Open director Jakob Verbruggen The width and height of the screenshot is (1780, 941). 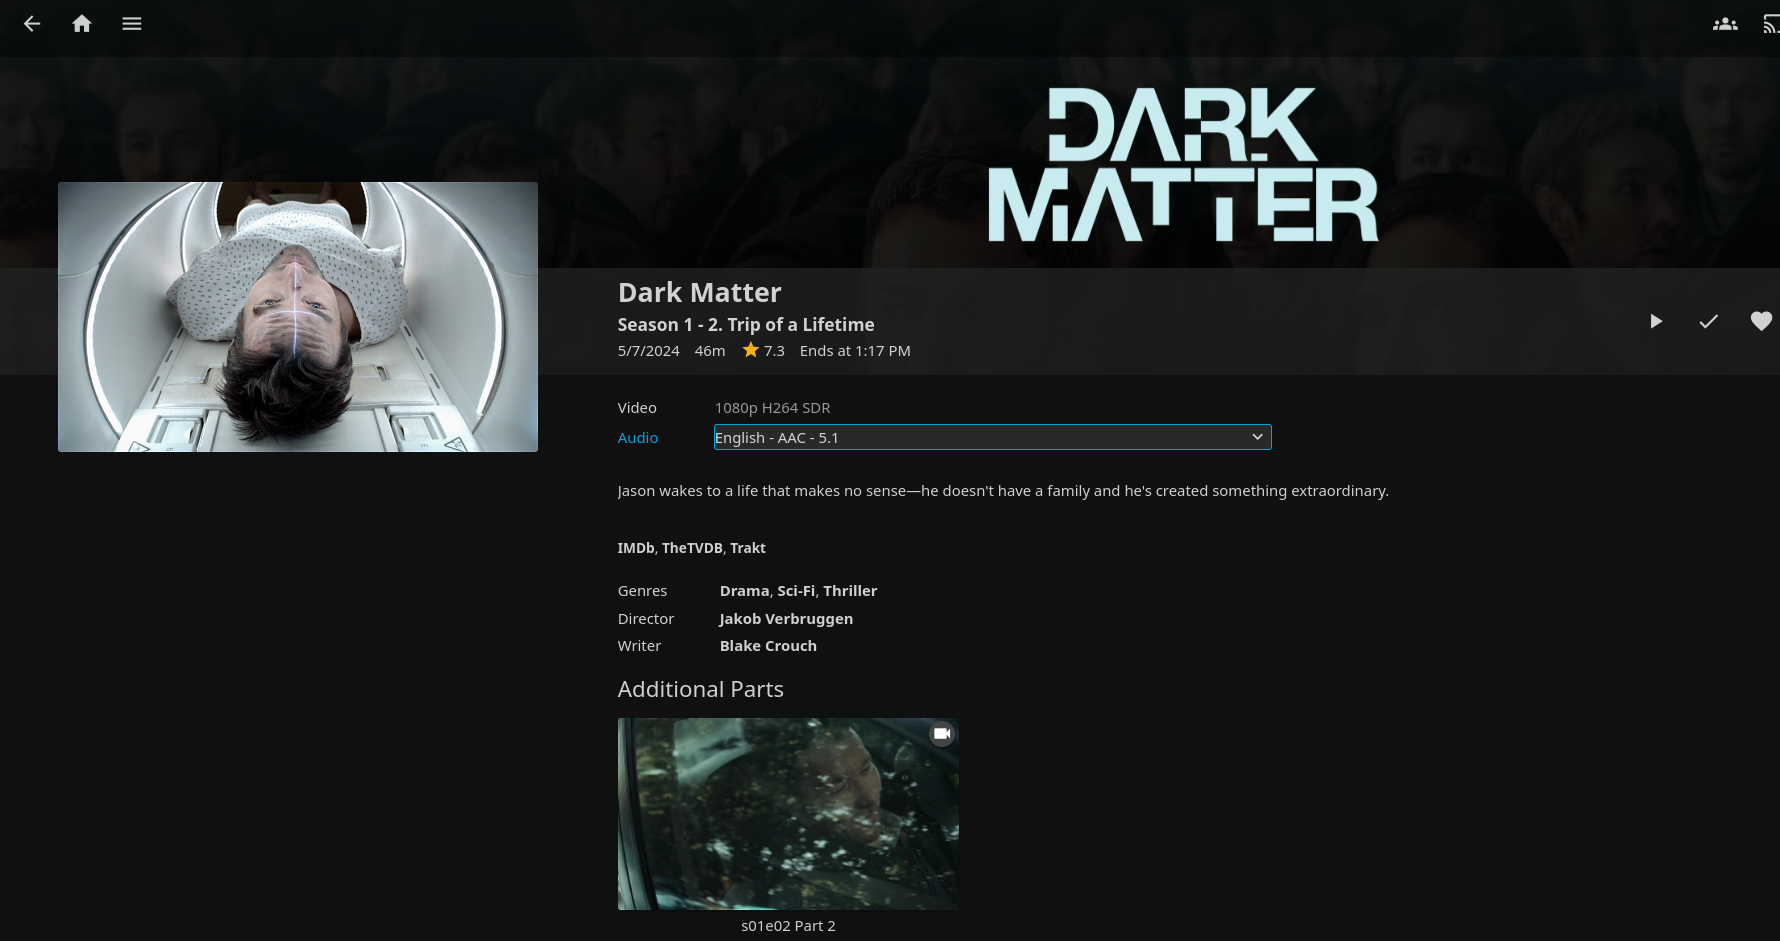click(x=786, y=619)
